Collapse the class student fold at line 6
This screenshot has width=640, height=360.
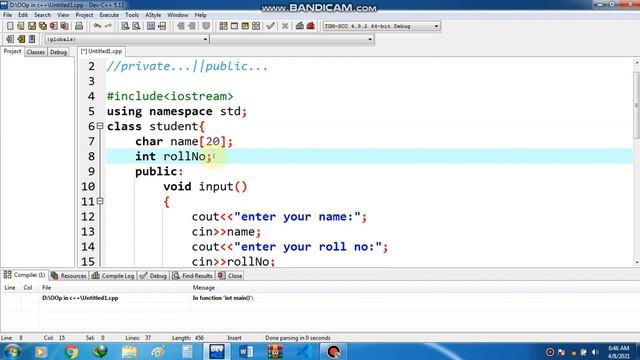(x=100, y=126)
